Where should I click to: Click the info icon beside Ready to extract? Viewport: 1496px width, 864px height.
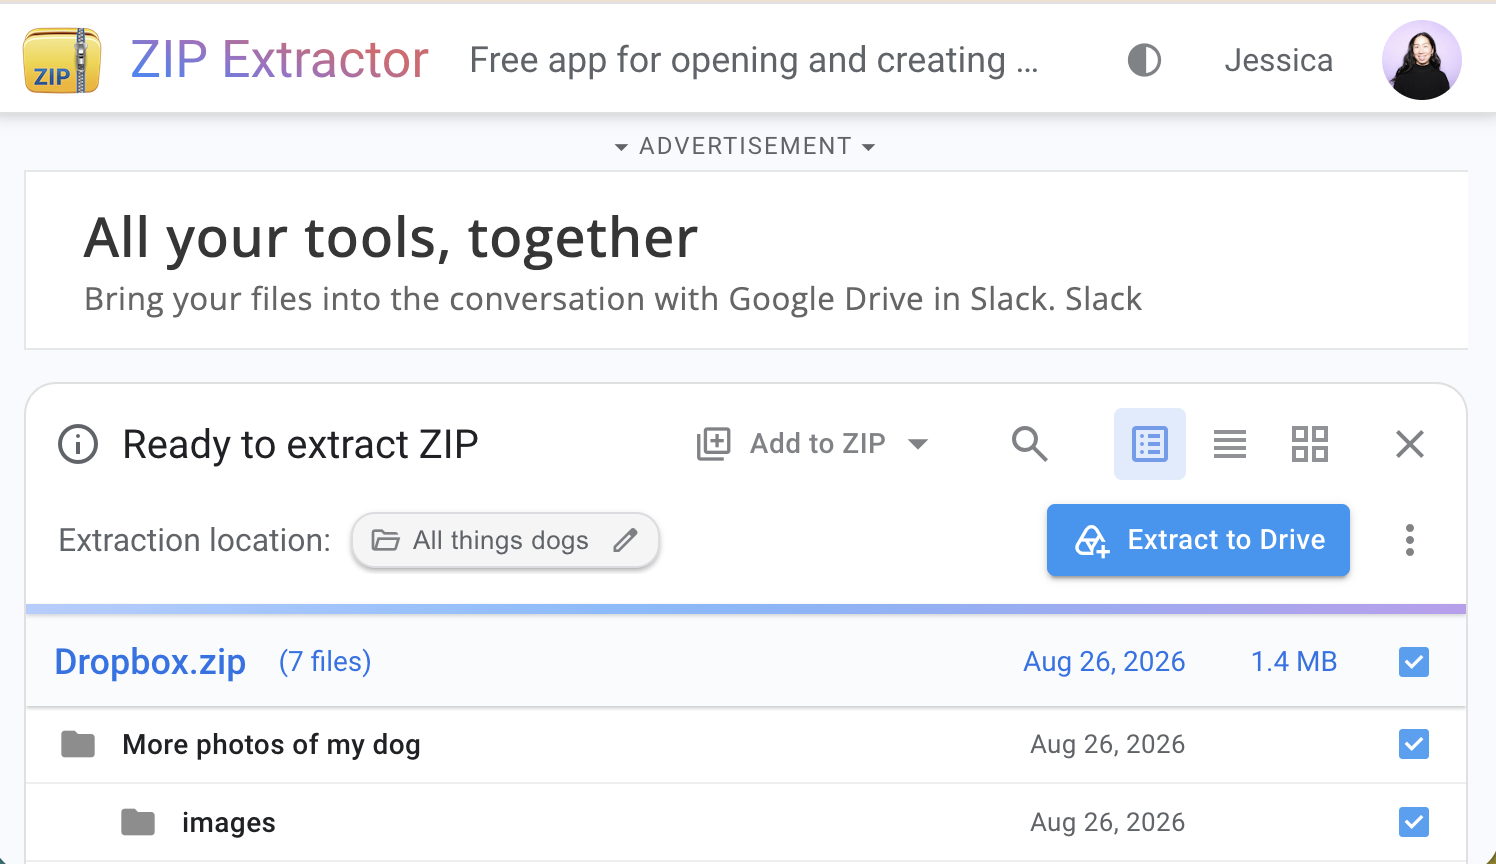(78, 444)
